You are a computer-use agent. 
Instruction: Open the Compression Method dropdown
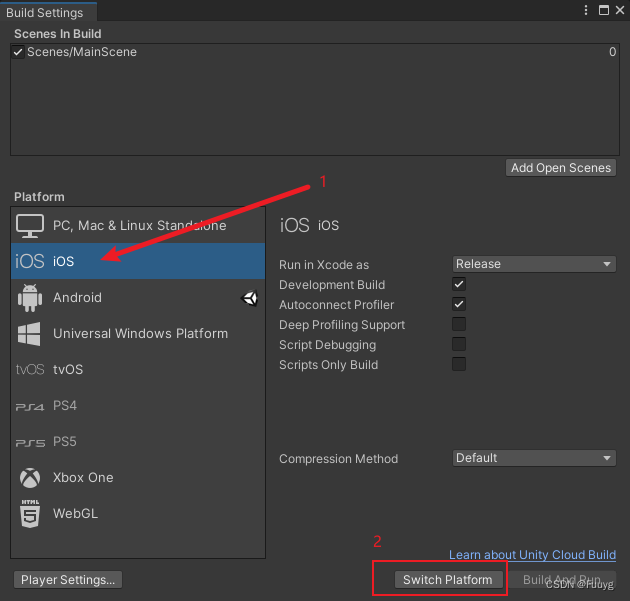534,458
